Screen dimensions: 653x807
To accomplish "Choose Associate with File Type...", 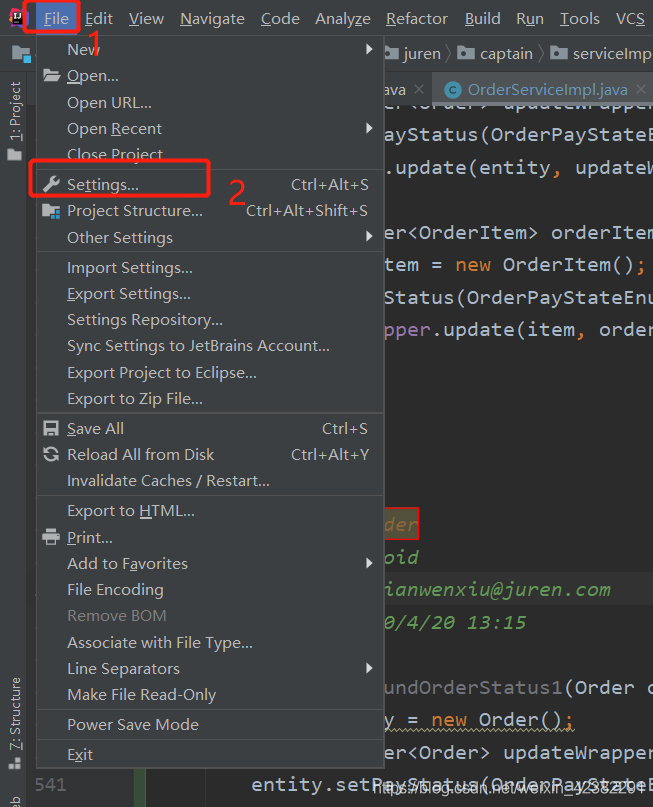I will (210, 642).
